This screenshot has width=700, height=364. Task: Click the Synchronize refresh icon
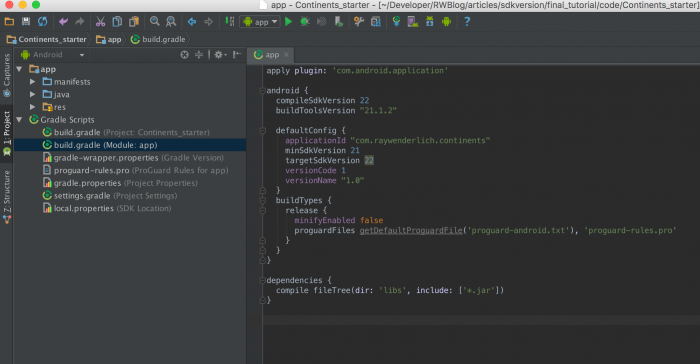click(x=42, y=21)
